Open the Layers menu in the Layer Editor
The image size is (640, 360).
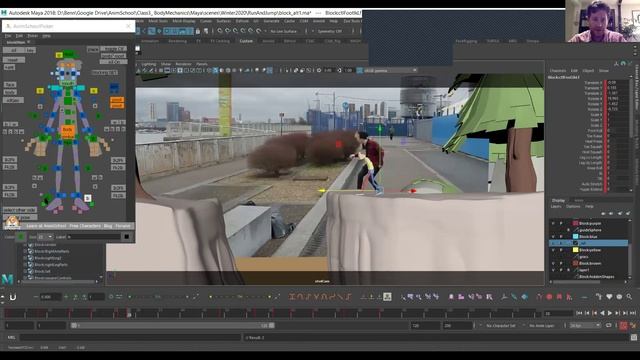556,207
